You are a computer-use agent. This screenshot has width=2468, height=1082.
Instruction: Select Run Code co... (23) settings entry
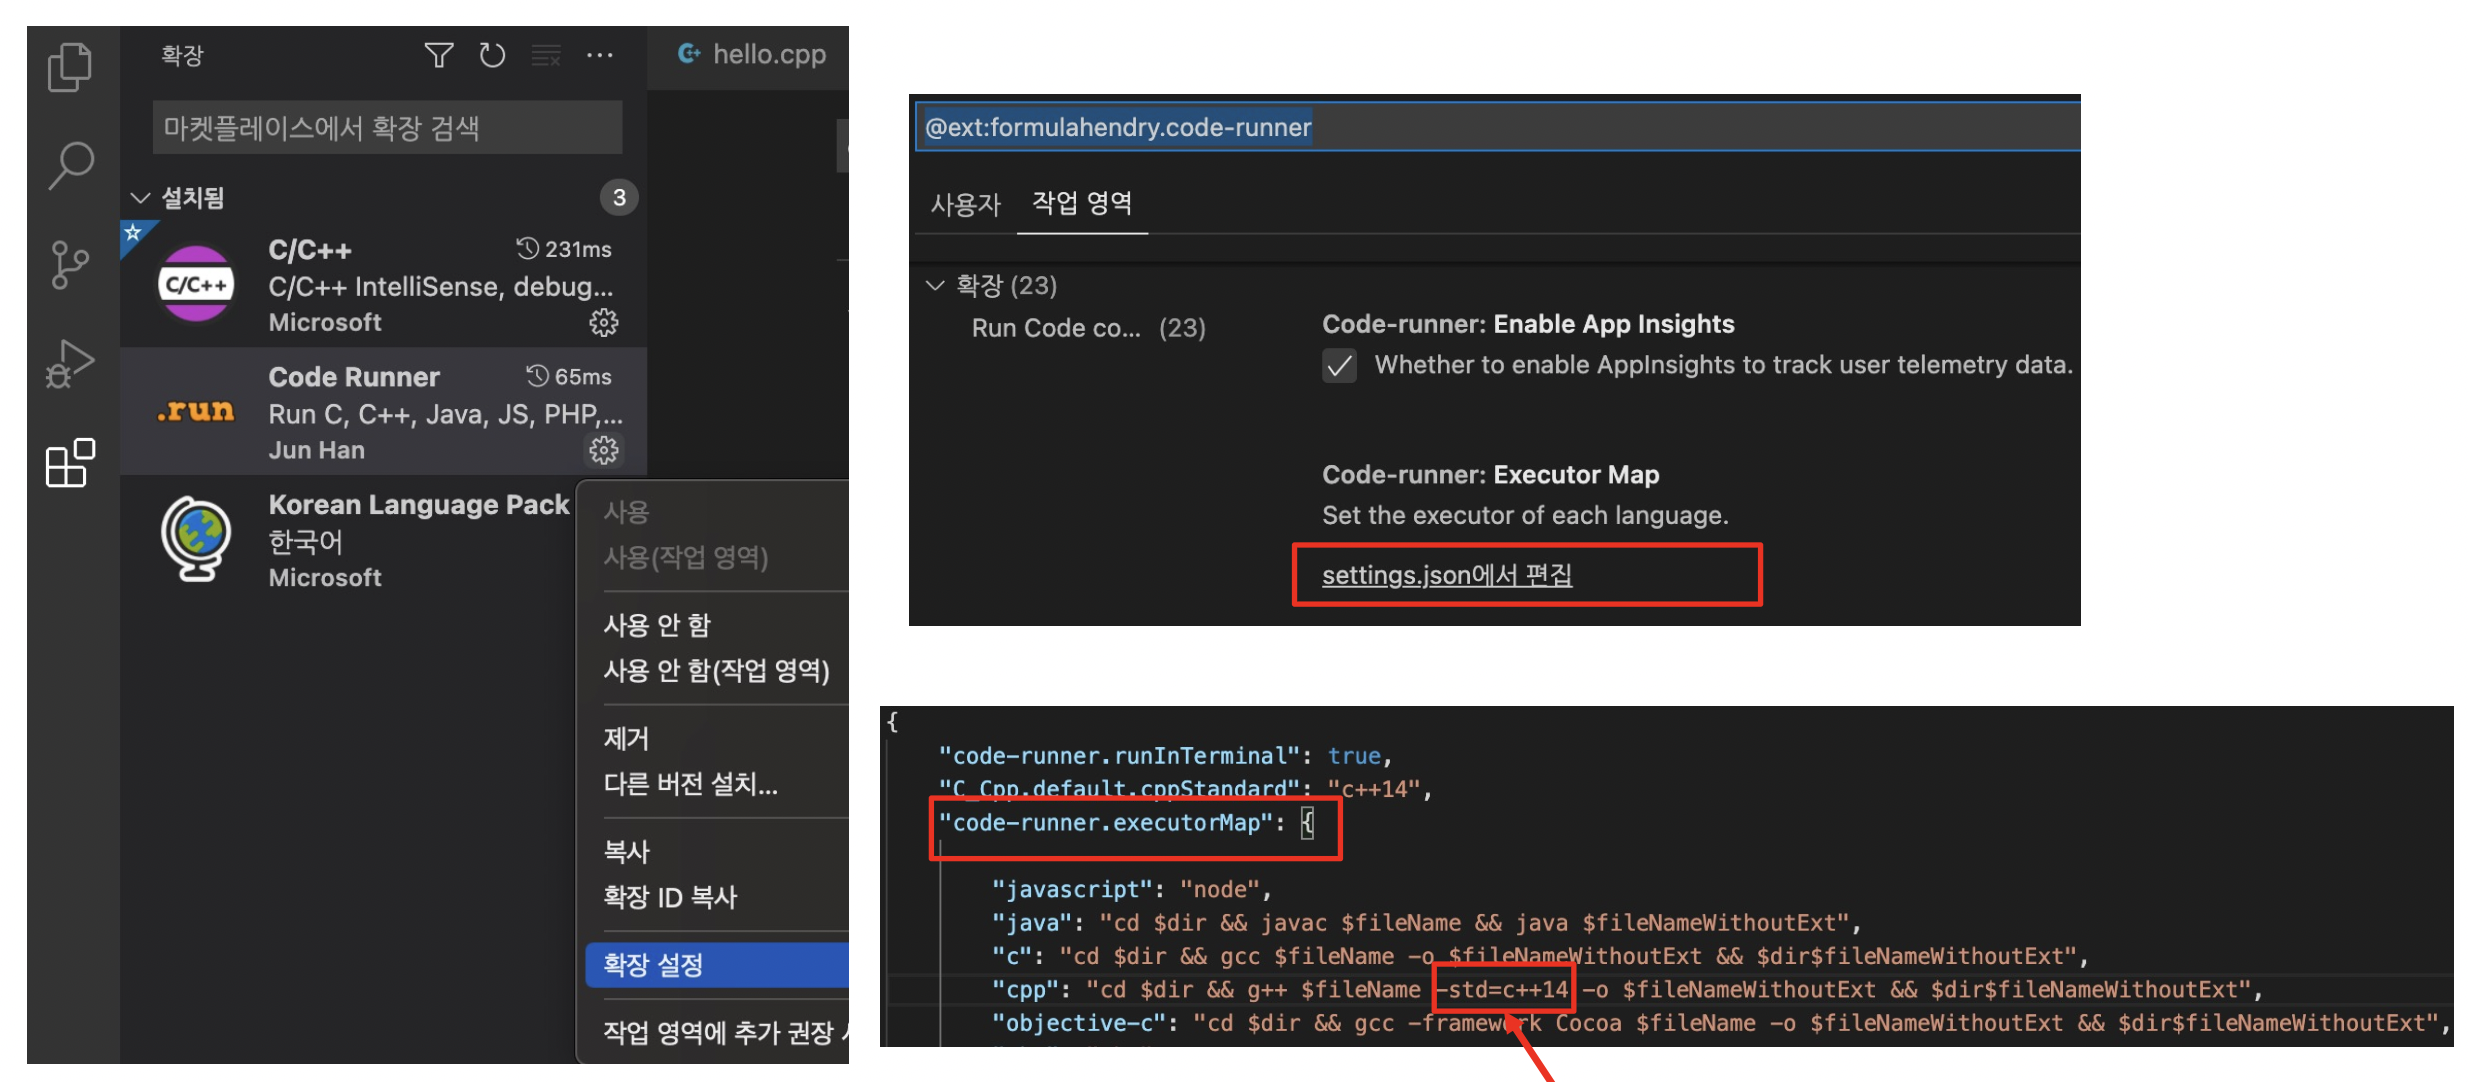click(x=1088, y=328)
